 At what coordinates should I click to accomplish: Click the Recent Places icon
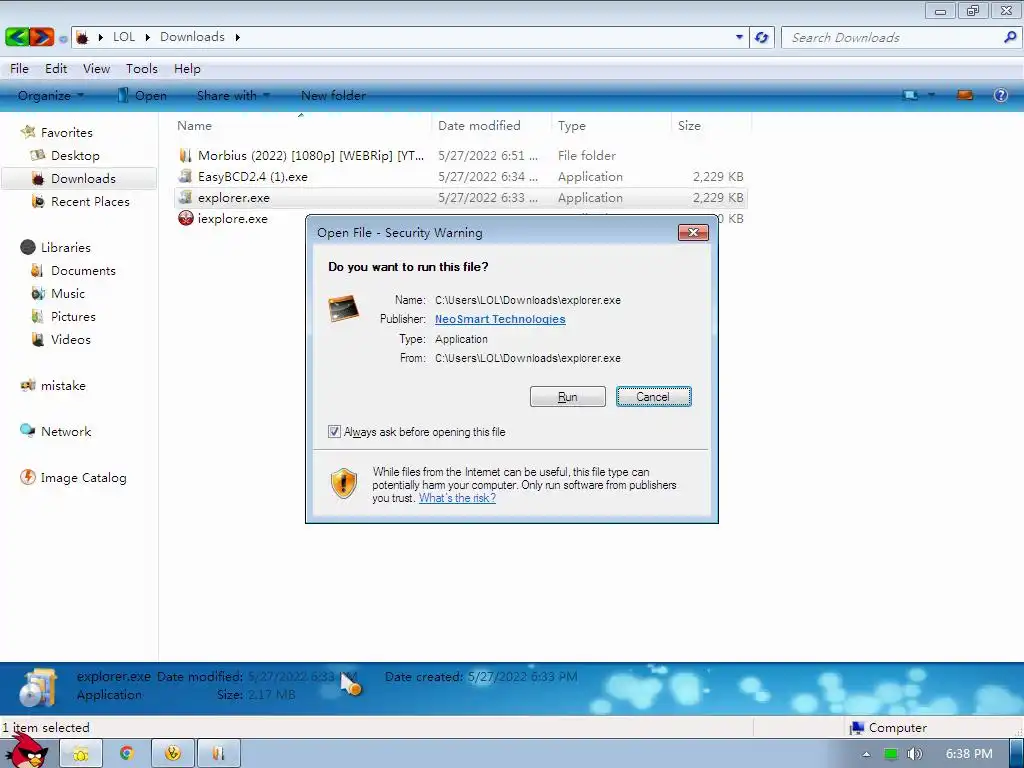pyautogui.click(x=38, y=202)
